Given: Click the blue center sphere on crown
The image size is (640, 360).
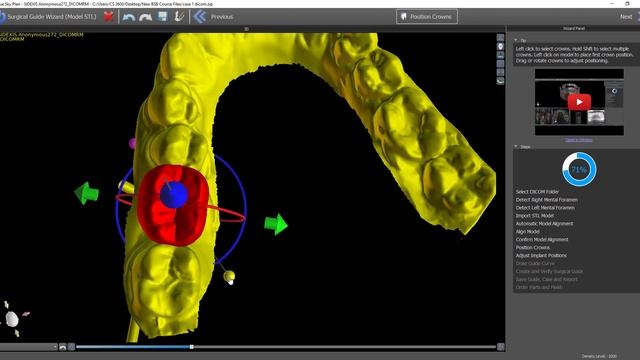Looking at the screenshot, I should (174, 195).
